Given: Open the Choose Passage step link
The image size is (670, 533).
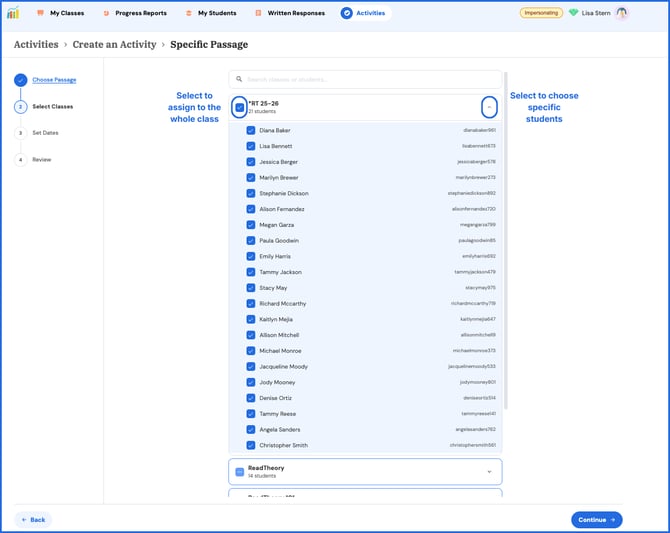Looking at the screenshot, I should [x=54, y=80].
